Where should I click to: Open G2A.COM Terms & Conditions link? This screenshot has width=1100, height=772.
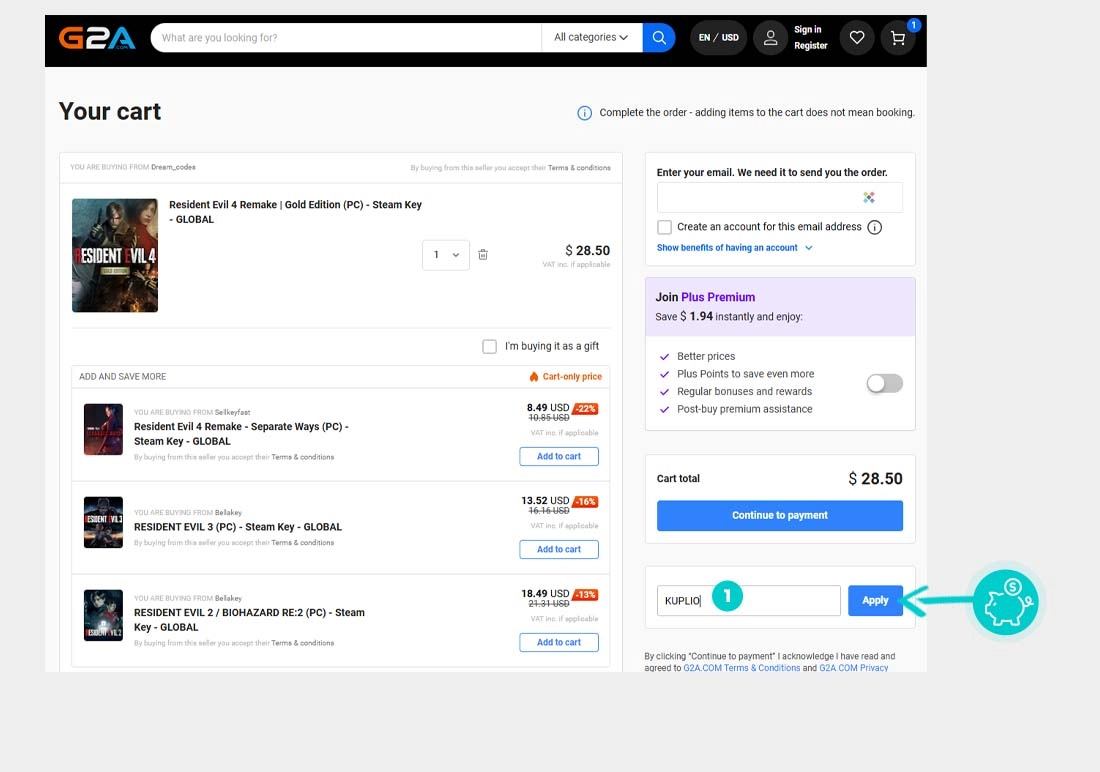tap(742, 668)
